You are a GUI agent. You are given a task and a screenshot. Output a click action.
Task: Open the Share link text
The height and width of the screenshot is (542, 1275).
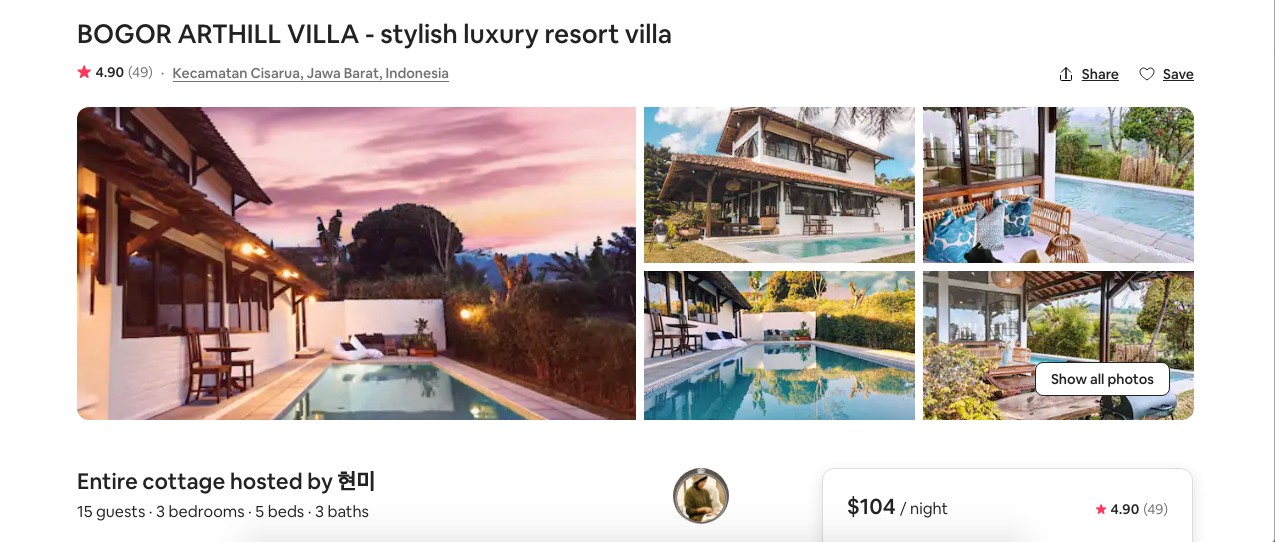coord(1100,74)
